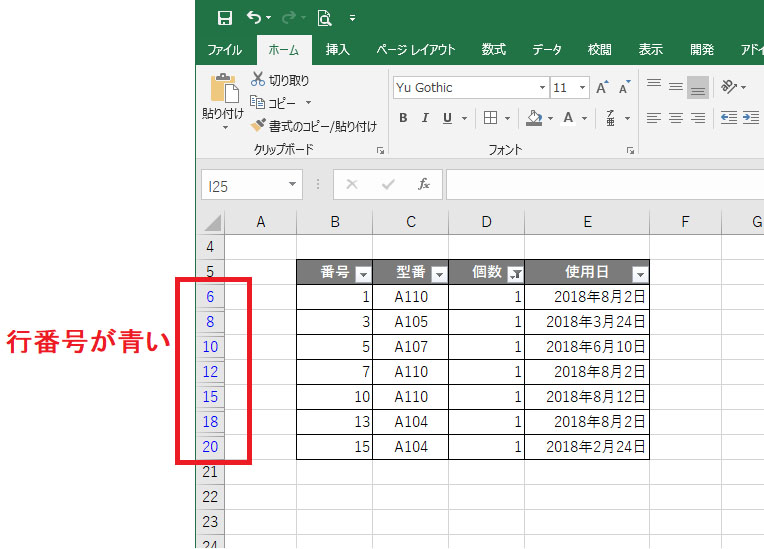Decrease font size with smaller A icon
This screenshot has width=764, height=549.
[624, 87]
